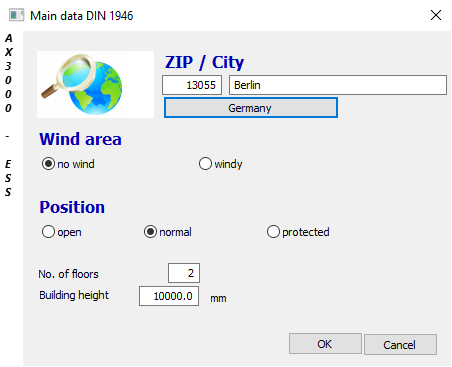Click the 'Building height' label
This screenshot has width=452, height=367.
pos(74,295)
